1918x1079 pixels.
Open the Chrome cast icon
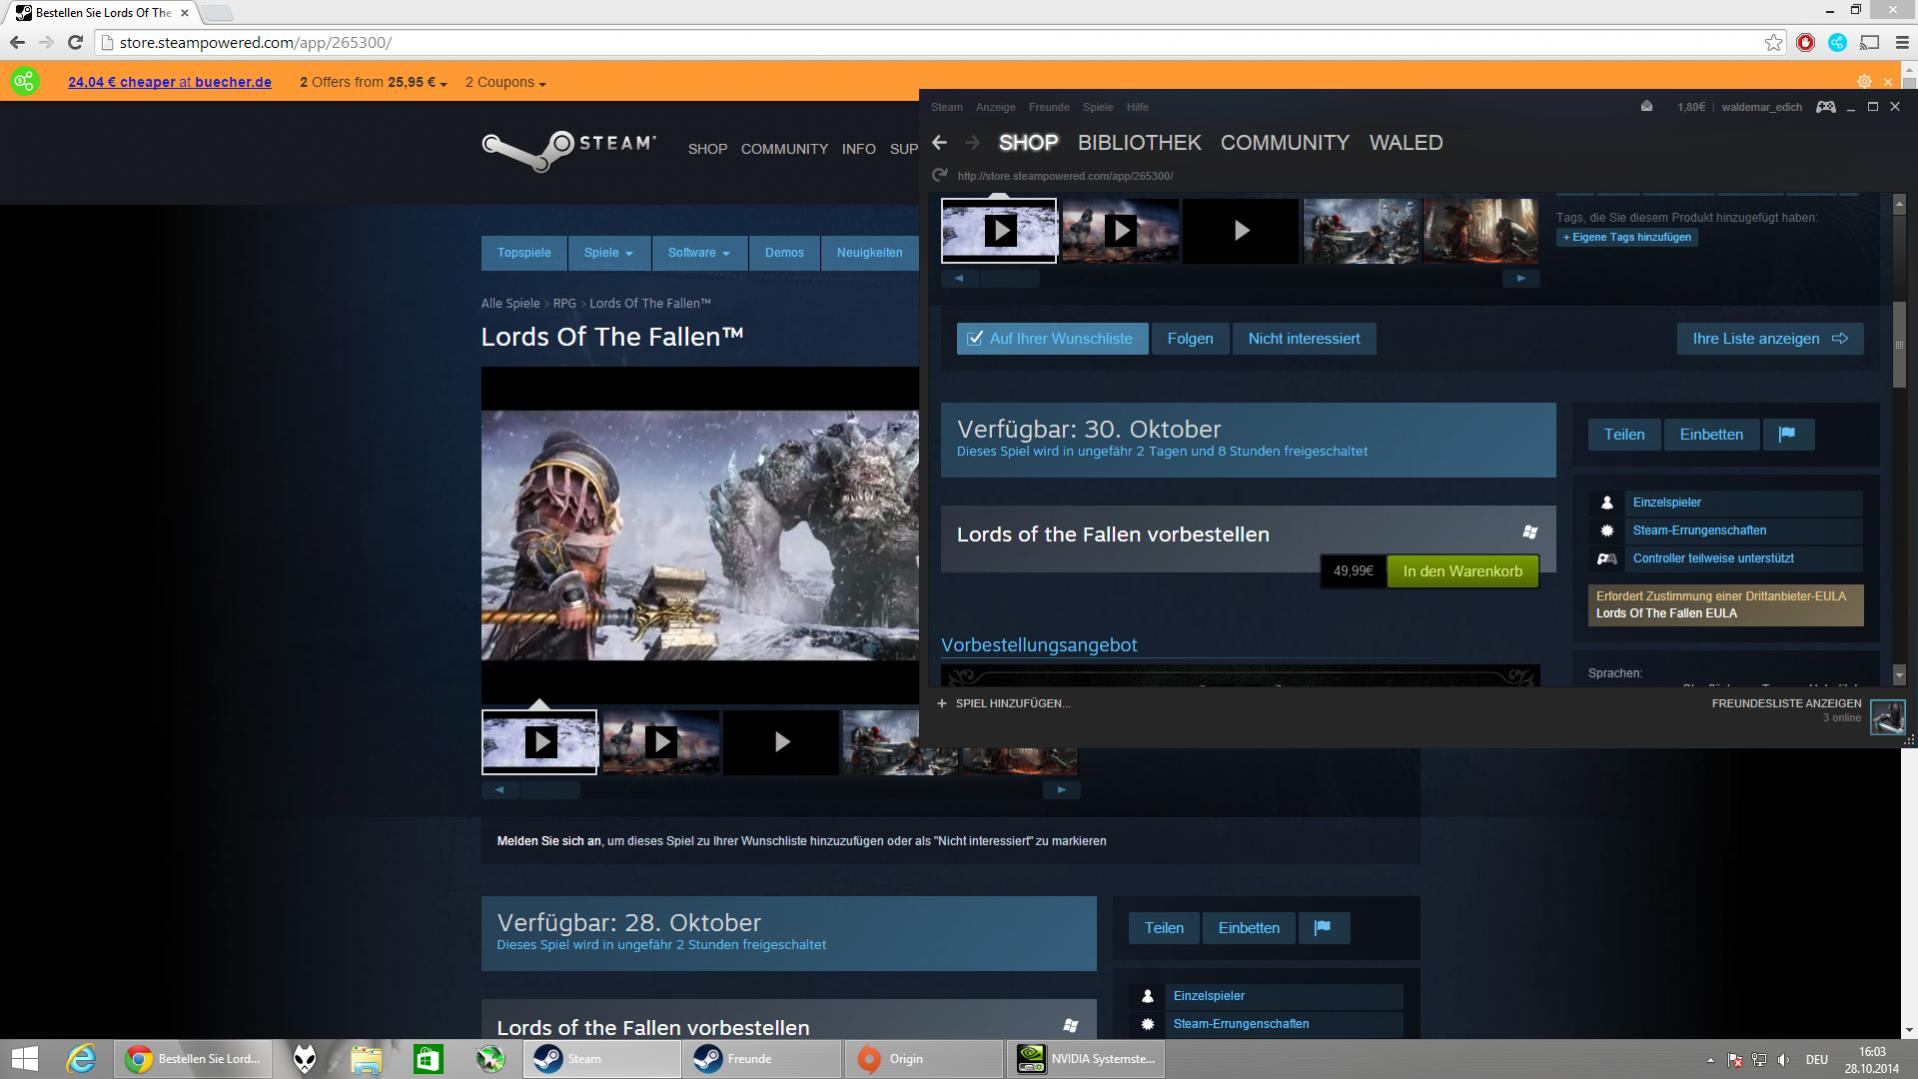click(x=1869, y=42)
